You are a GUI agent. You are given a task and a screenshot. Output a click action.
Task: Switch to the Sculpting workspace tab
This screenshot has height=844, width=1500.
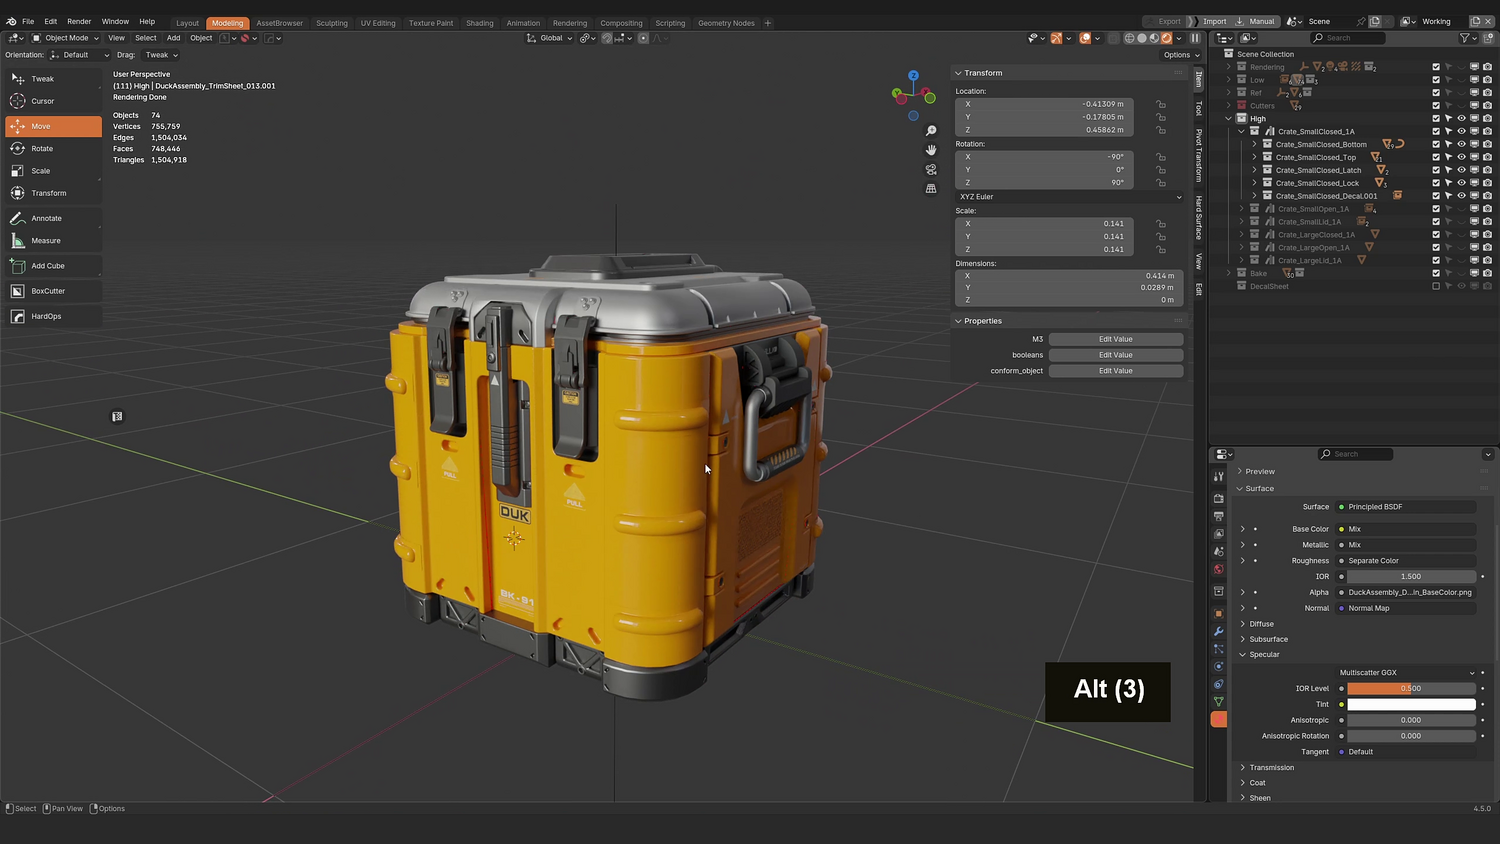pyautogui.click(x=332, y=23)
